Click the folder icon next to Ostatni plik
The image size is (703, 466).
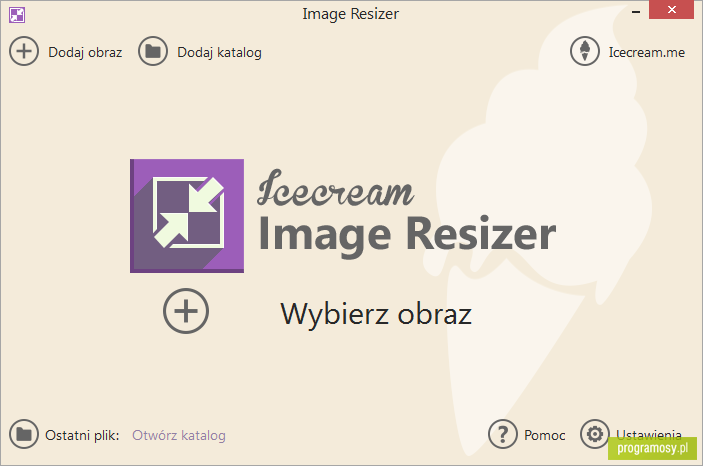[24, 434]
